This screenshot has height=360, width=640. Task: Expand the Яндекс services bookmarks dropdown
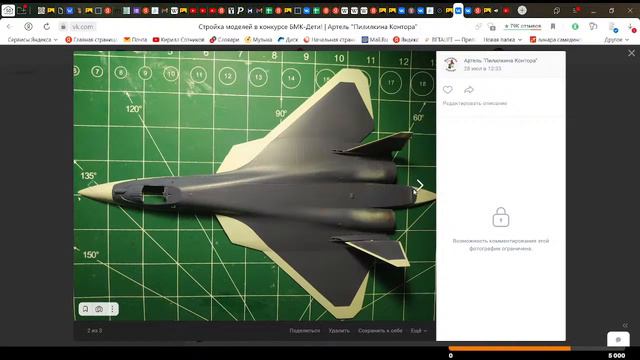click(33, 40)
